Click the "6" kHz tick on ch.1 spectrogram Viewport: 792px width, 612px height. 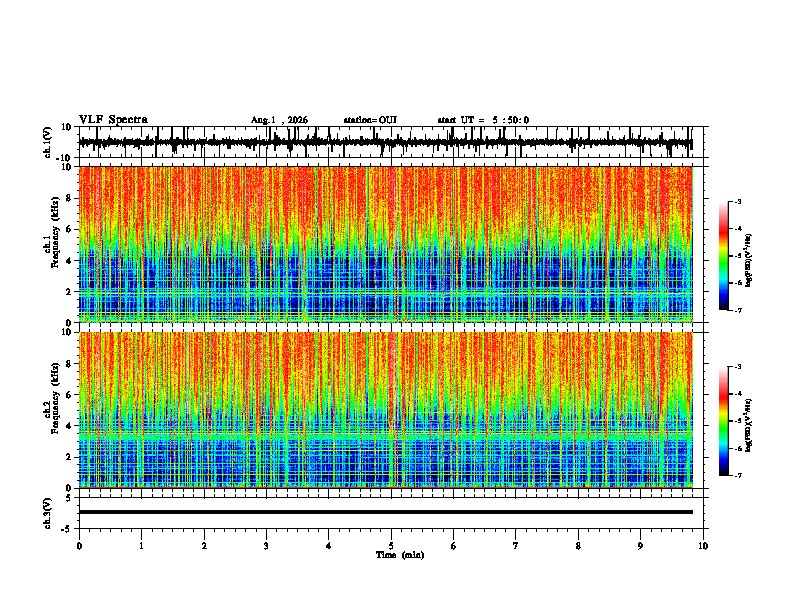pos(69,229)
